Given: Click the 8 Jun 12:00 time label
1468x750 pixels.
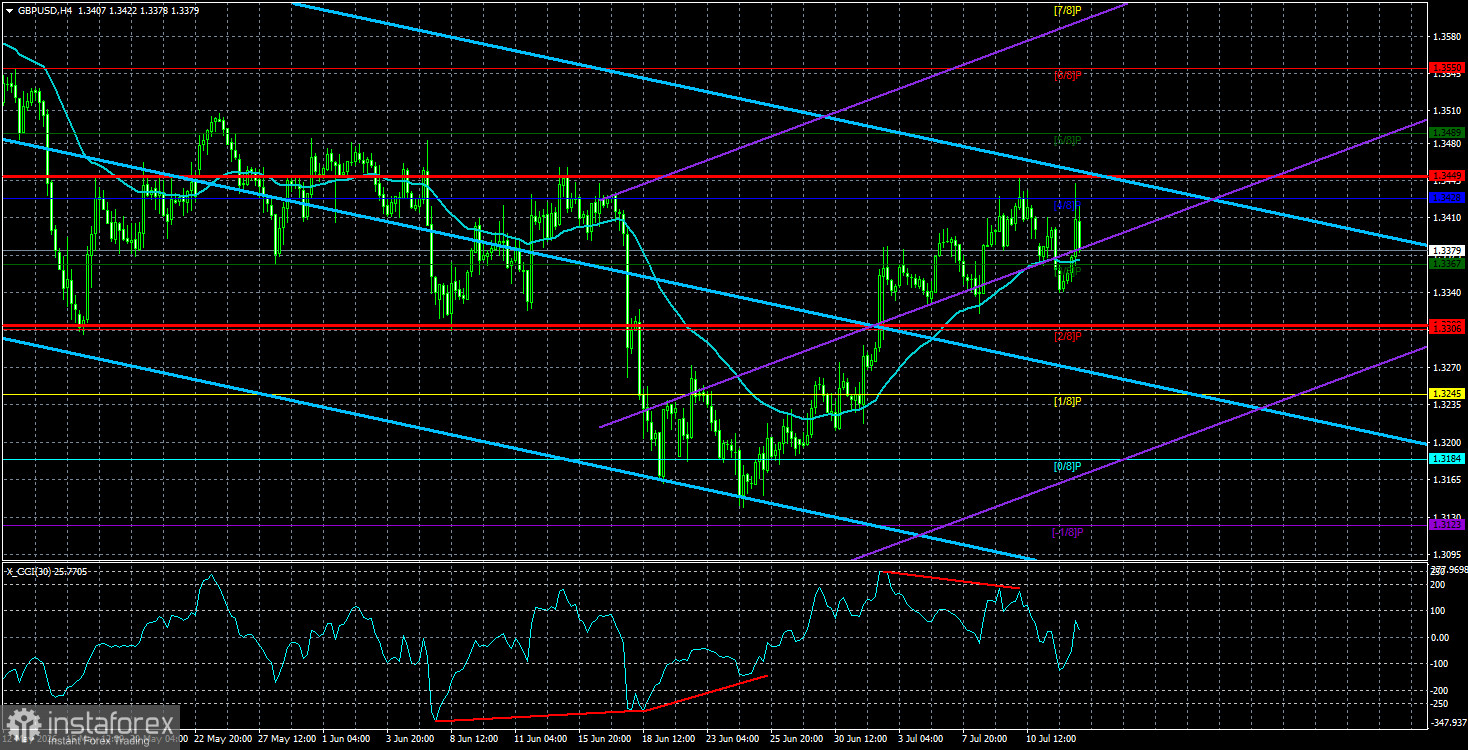Looking at the screenshot, I should point(473,739).
